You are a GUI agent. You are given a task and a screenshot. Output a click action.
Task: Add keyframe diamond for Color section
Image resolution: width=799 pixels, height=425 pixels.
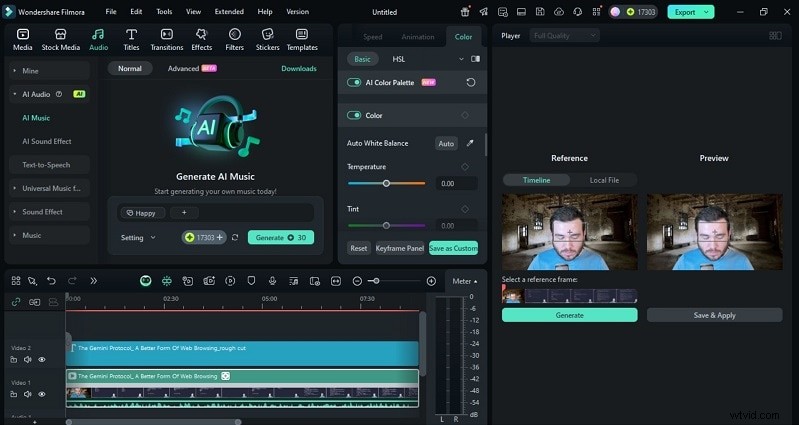pyautogui.click(x=465, y=115)
